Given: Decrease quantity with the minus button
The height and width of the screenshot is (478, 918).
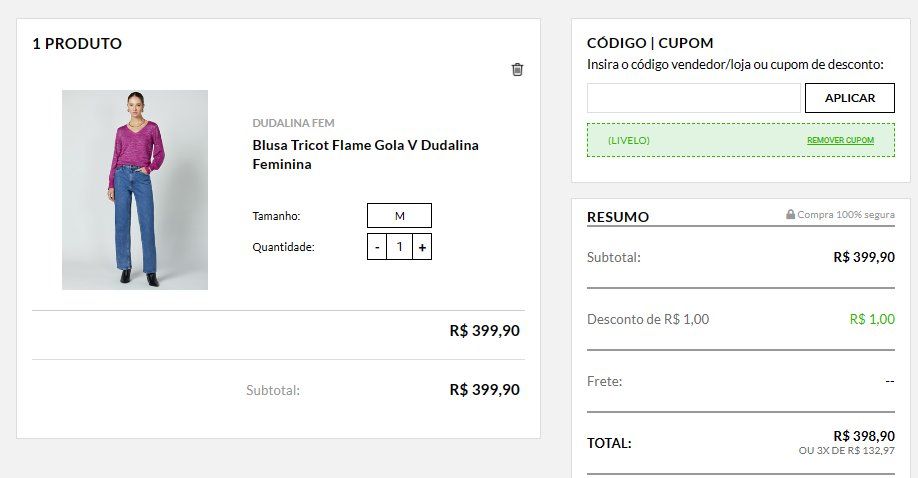Looking at the screenshot, I should click(377, 247).
